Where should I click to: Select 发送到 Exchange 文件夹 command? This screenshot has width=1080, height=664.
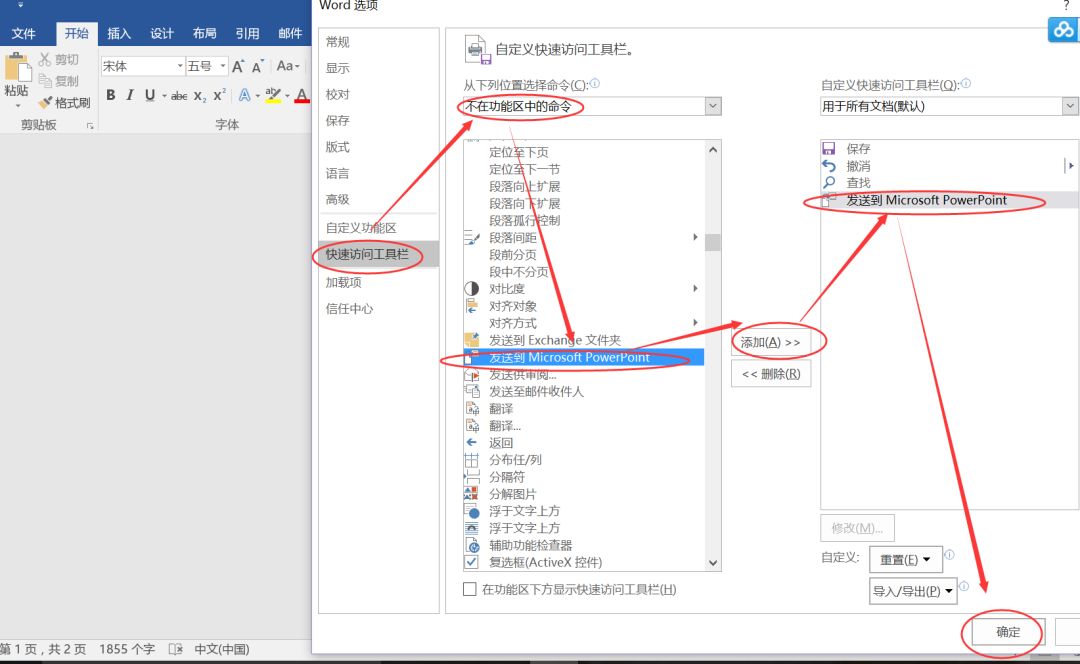[583, 340]
